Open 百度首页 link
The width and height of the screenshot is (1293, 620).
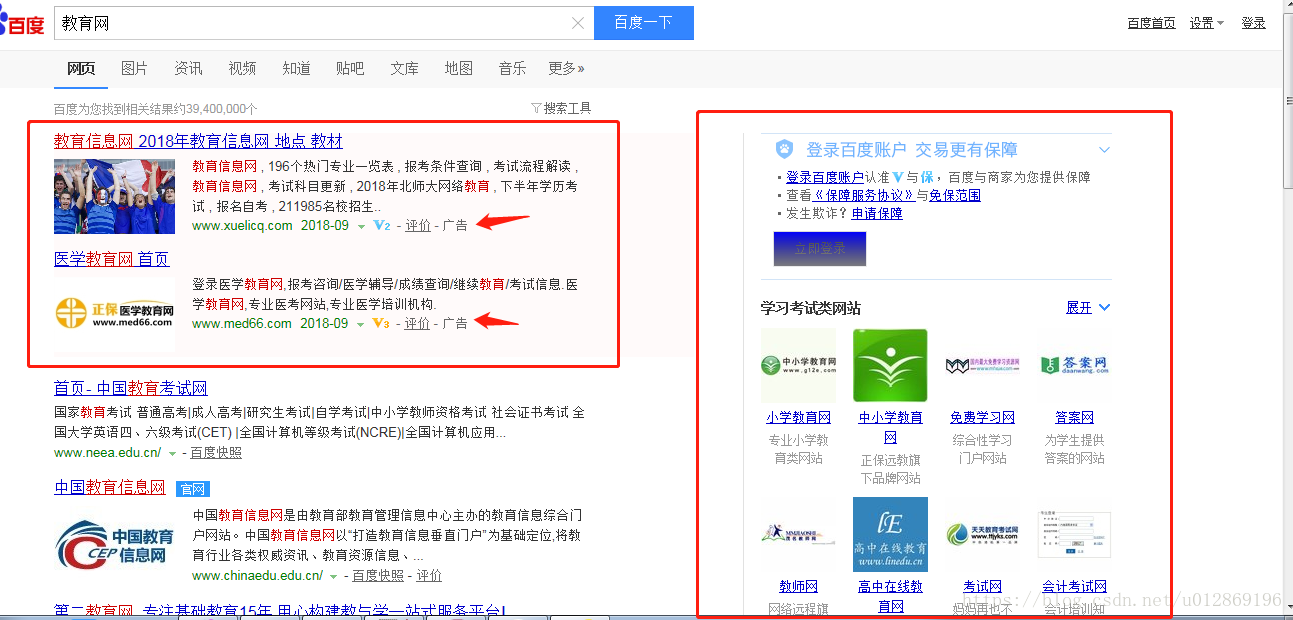(1151, 23)
